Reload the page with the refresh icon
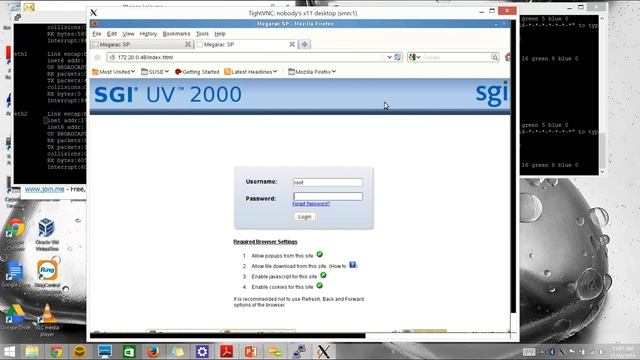Image resolution: width=640 pixels, height=360 pixels. click(x=398, y=58)
